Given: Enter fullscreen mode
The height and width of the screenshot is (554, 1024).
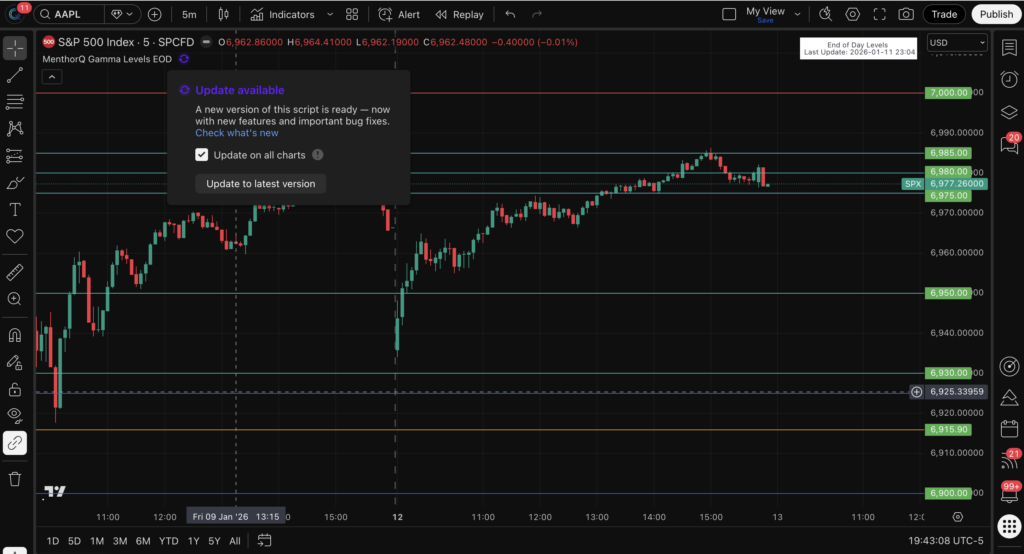Looking at the screenshot, I should coord(880,14).
